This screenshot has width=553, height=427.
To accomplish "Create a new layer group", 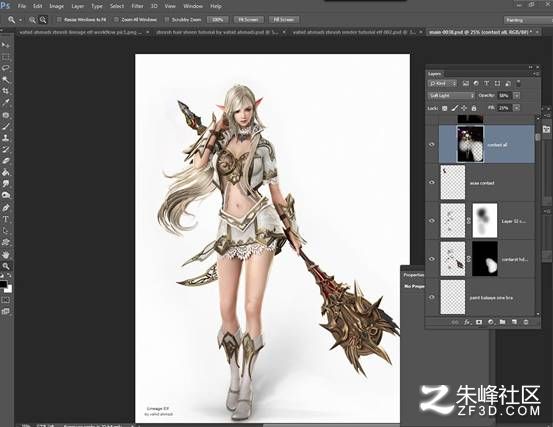I will 502,322.
